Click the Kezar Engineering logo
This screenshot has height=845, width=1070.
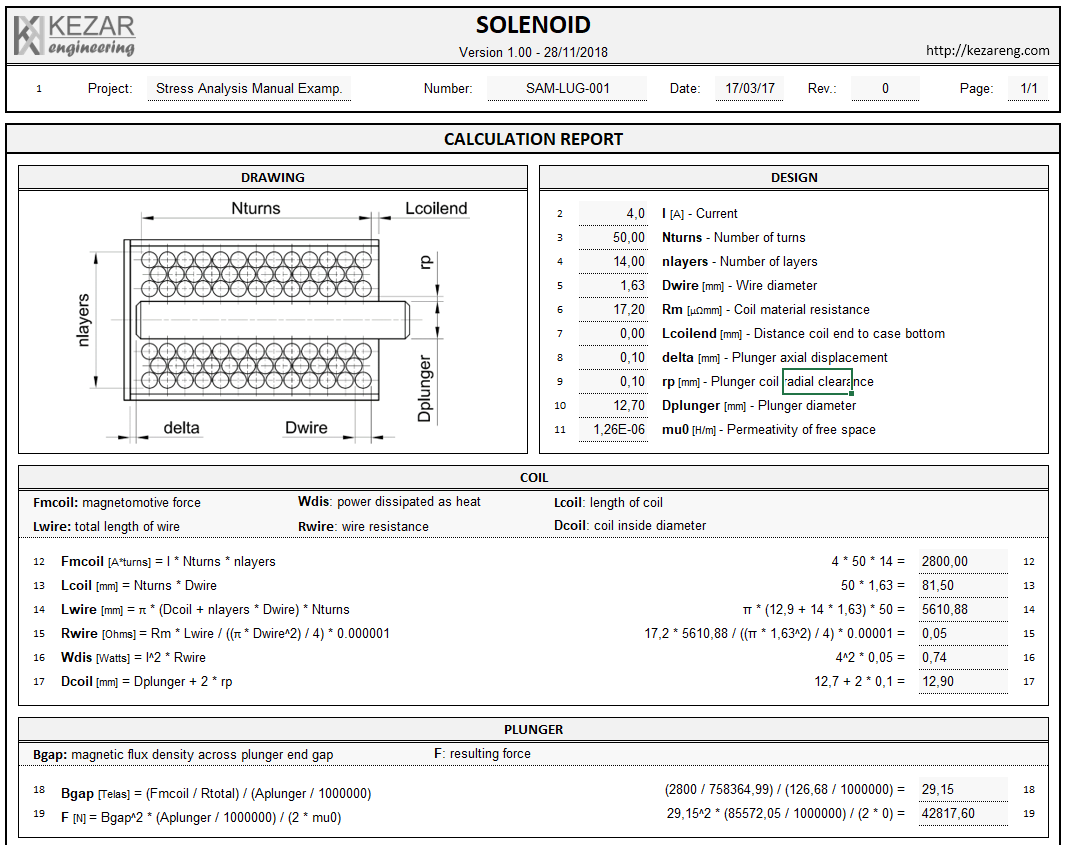(x=75, y=36)
